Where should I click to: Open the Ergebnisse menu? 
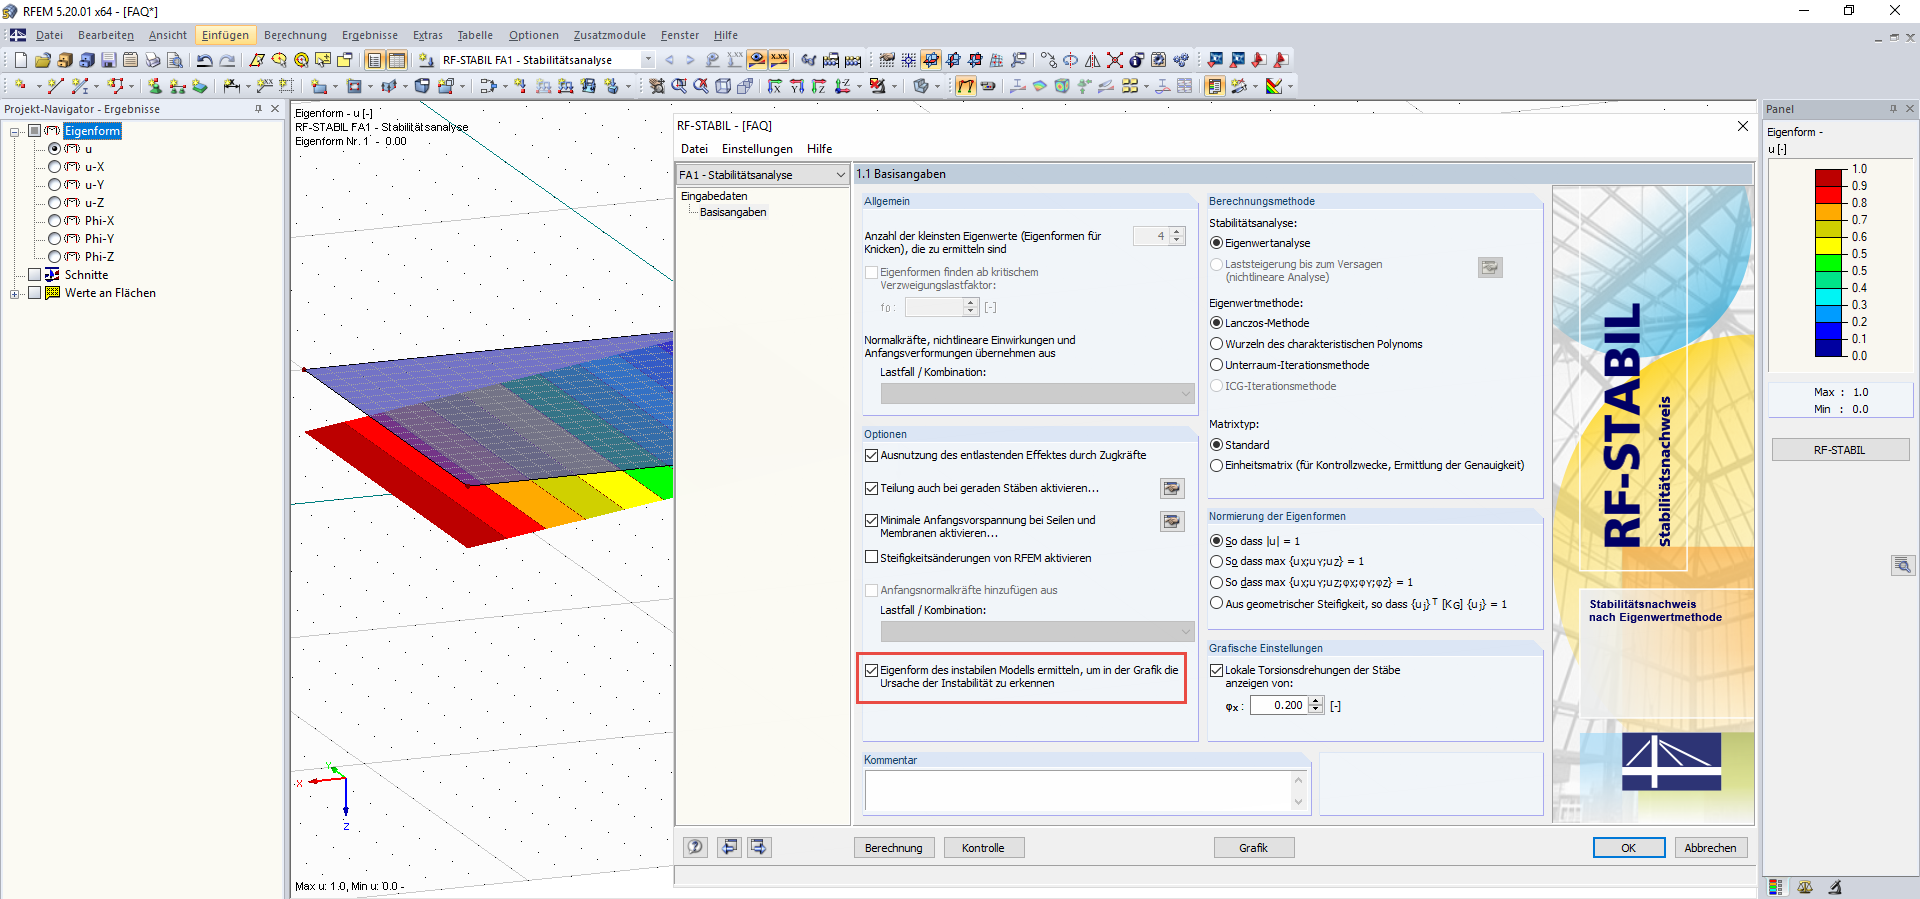pos(369,35)
